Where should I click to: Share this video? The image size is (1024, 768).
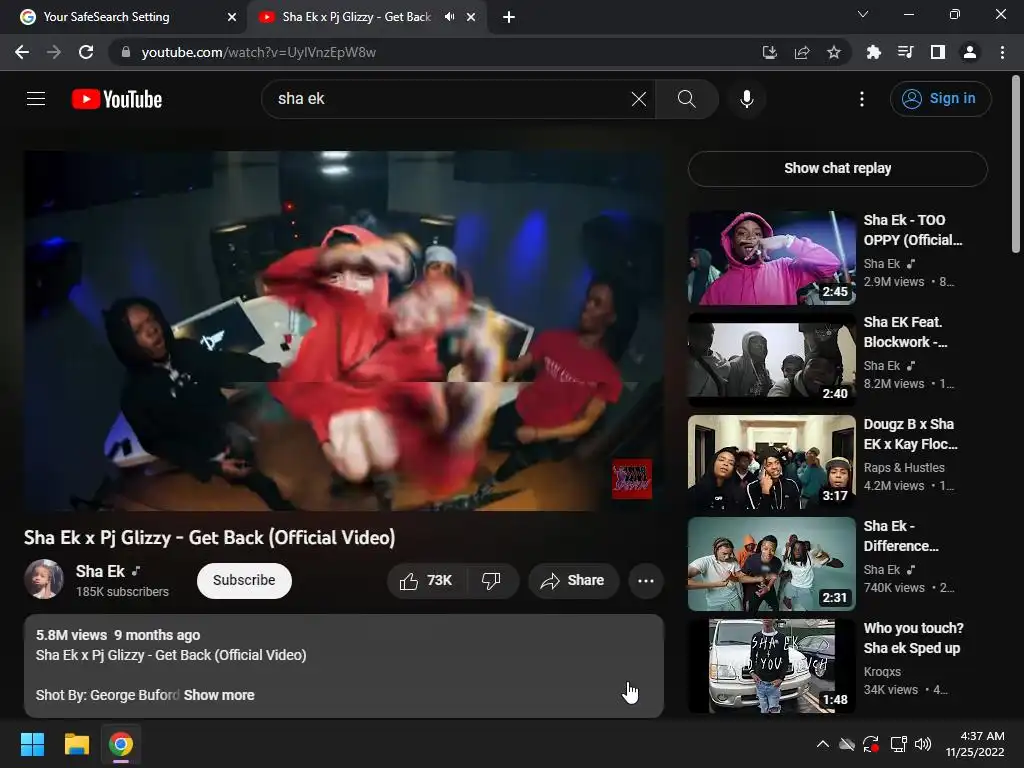pyautogui.click(x=573, y=581)
